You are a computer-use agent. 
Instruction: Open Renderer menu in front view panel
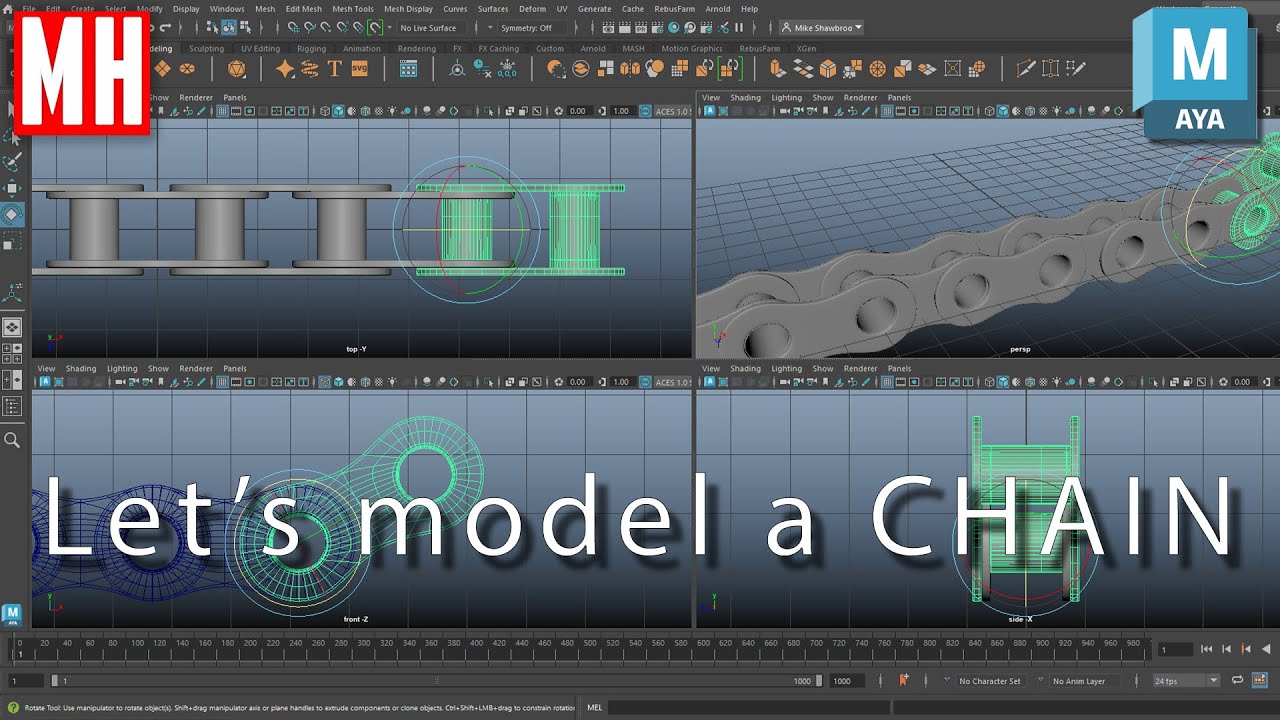click(x=196, y=369)
